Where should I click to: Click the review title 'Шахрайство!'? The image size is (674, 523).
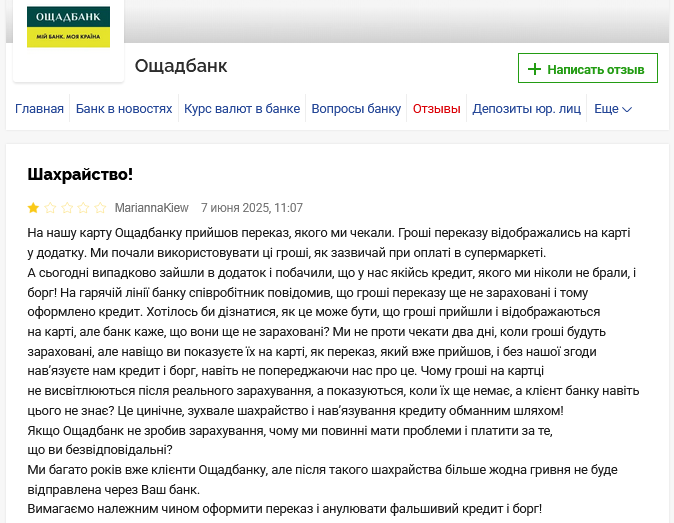pos(80,174)
